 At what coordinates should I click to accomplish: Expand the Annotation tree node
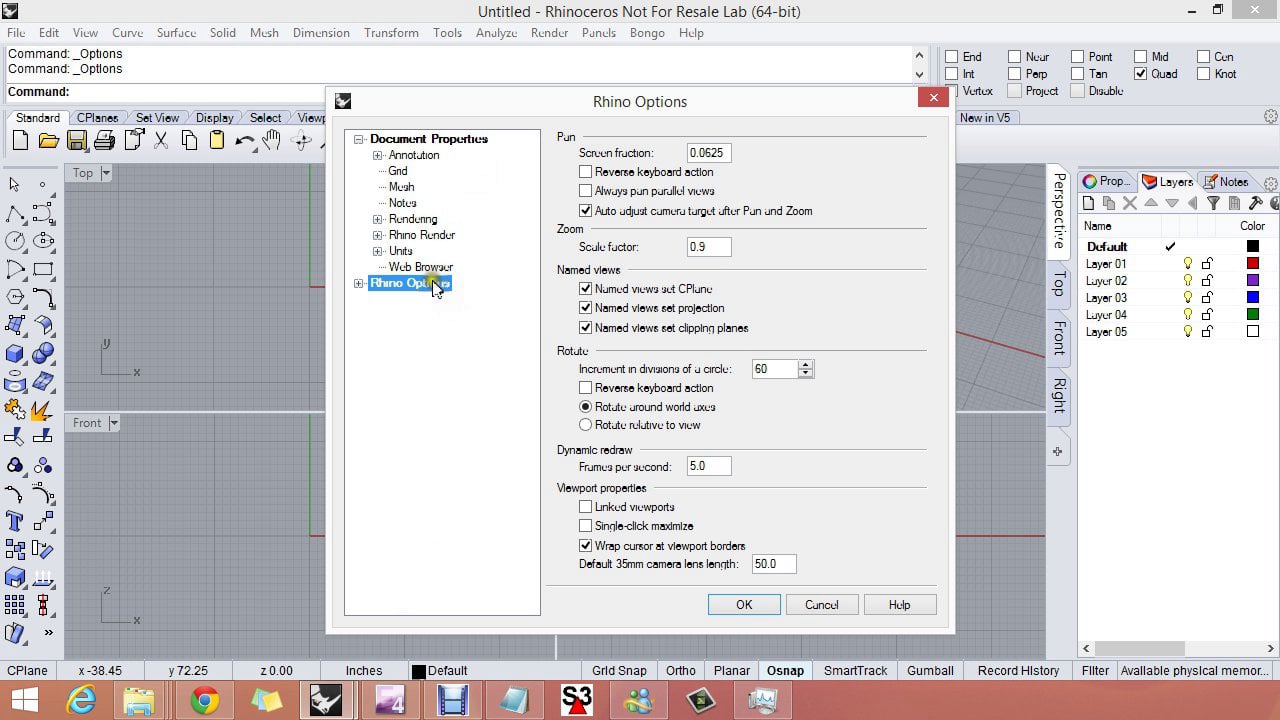[378, 155]
